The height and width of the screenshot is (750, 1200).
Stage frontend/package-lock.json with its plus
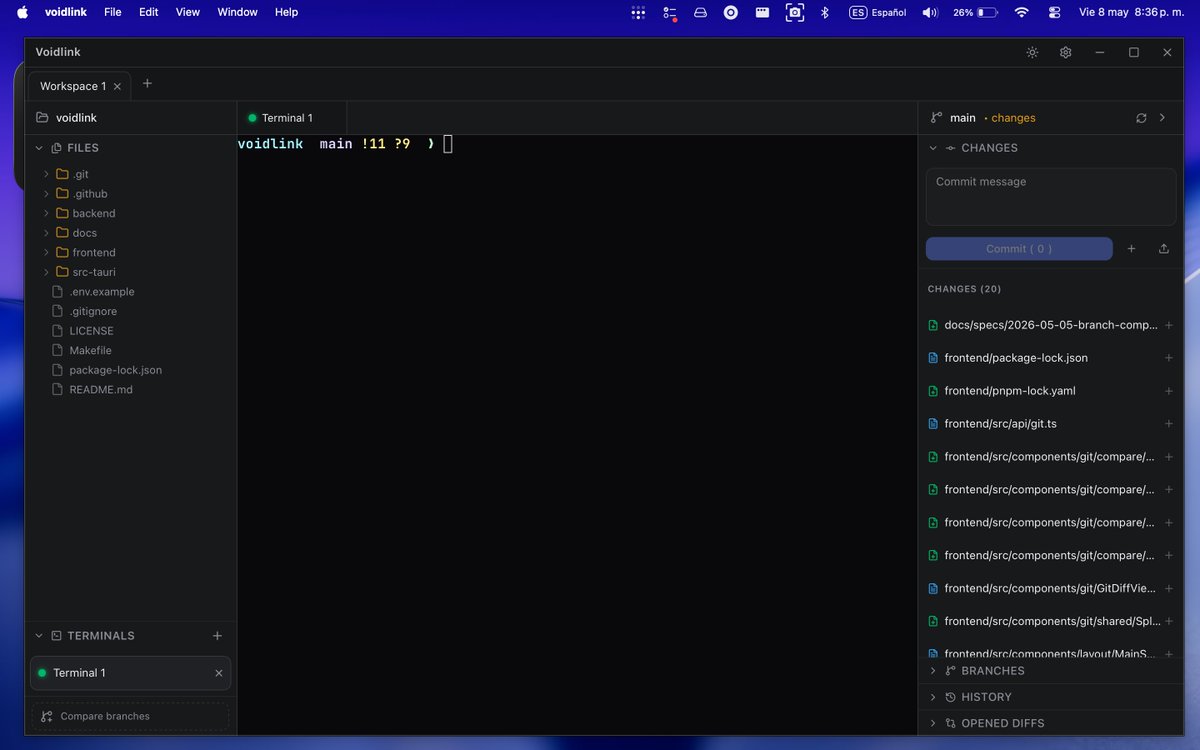[x=1169, y=358]
